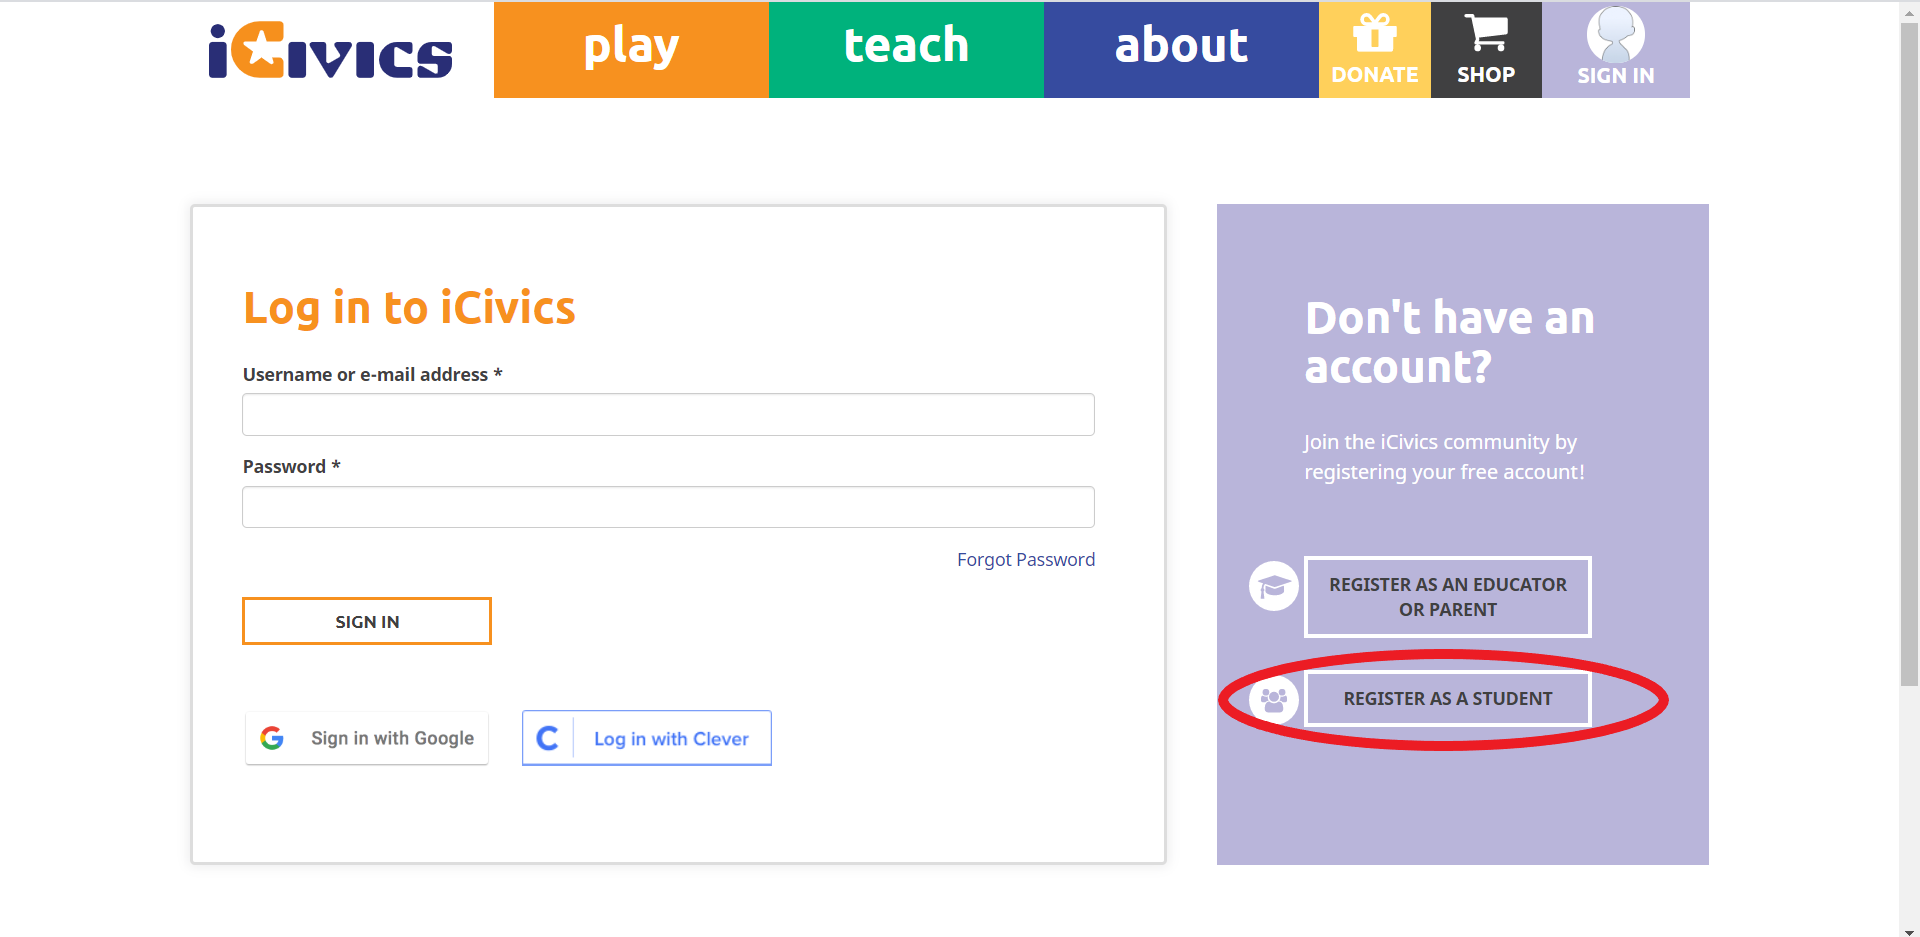1920x937 pixels.
Task: Click the Sign In avatar icon
Action: [x=1616, y=34]
